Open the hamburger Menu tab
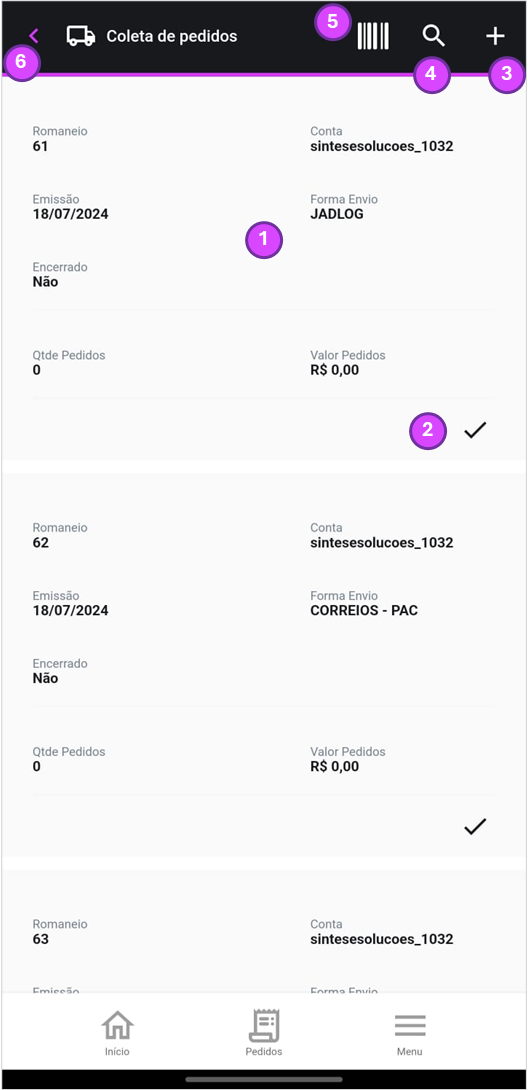Viewport: 528px width, 1090px height. click(410, 1032)
